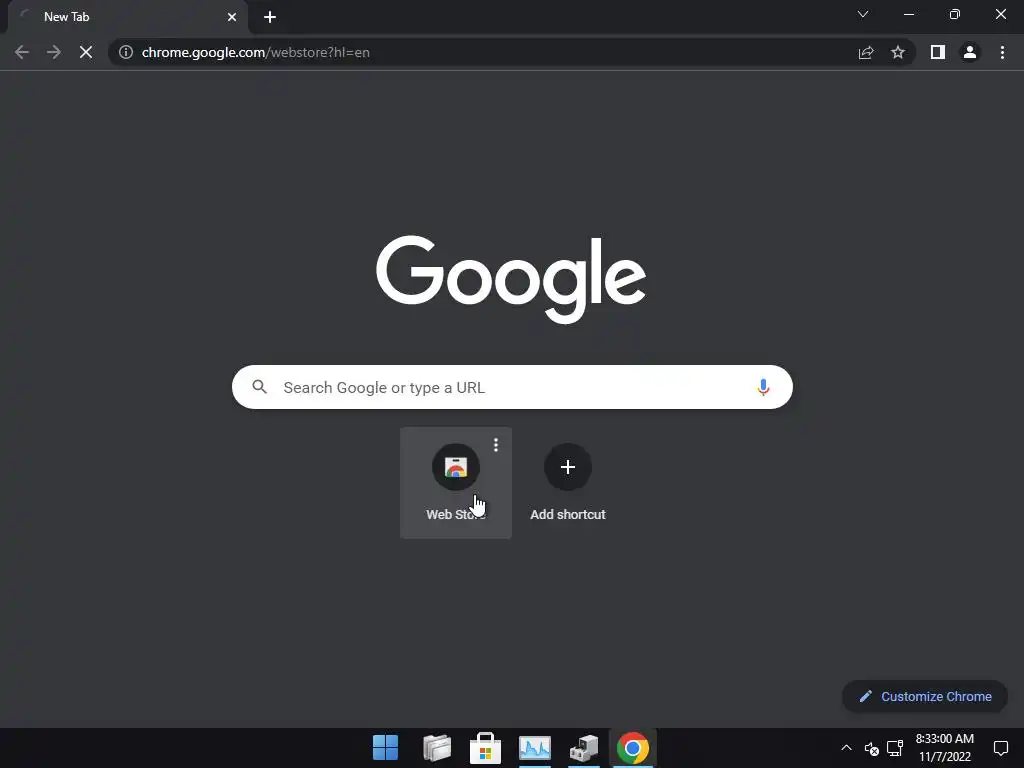Image resolution: width=1024 pixels, height=768 pixels.
Task: Open the Windows Start menu
Action: [385, 748]
